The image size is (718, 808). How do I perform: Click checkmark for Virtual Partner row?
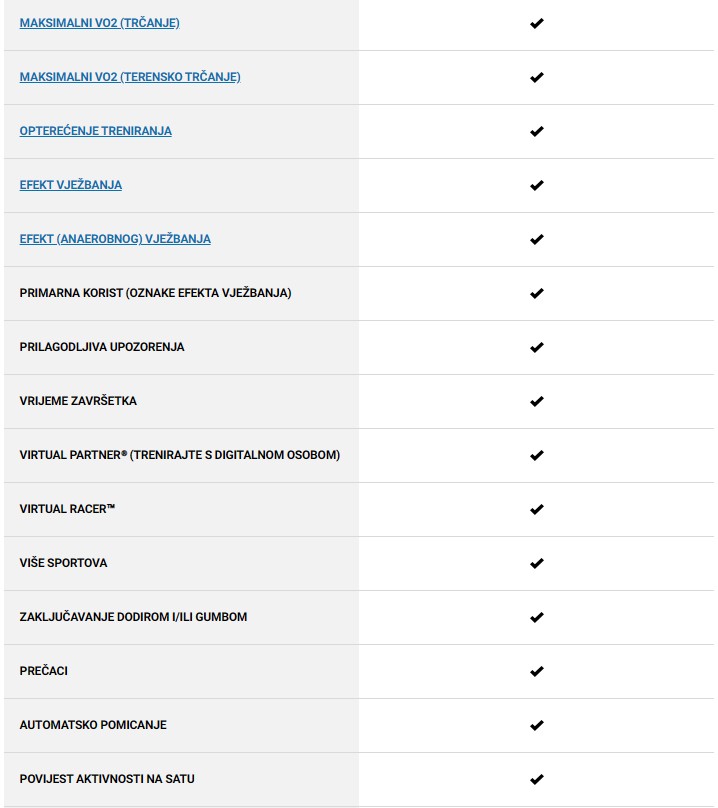pos(537,455)
